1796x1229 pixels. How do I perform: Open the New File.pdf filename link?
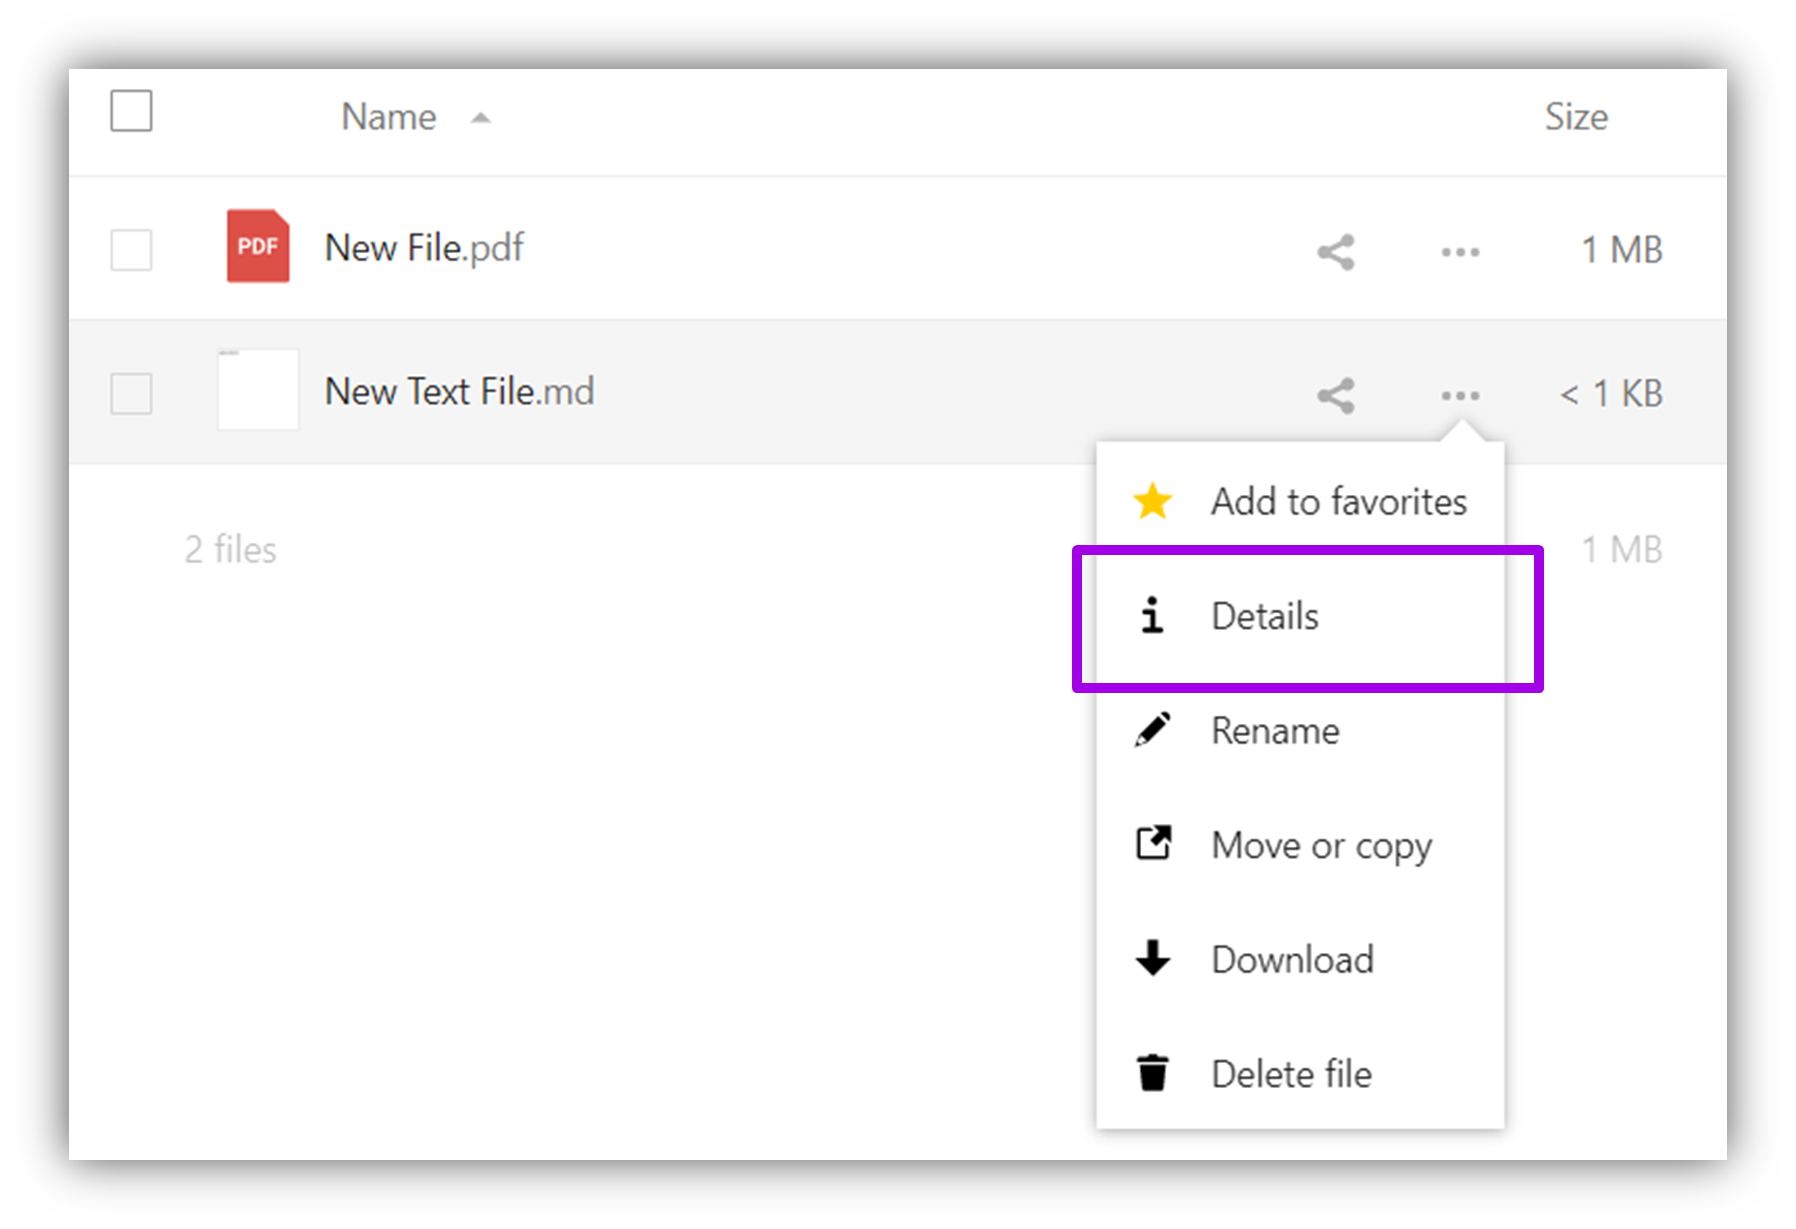[424, 248]
